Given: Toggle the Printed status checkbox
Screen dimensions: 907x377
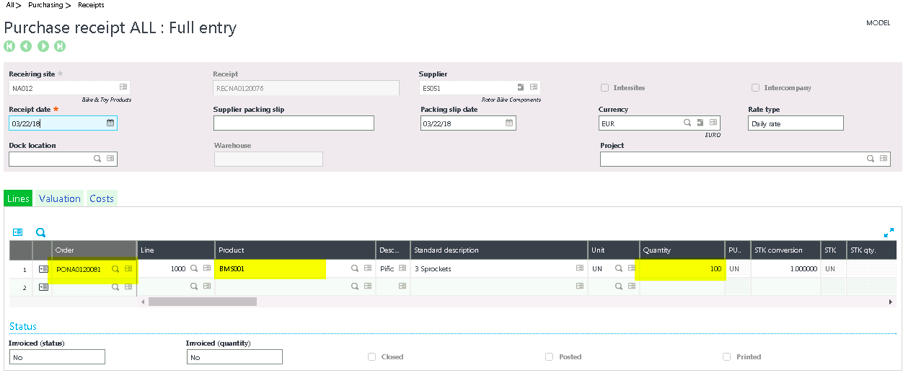Looking at the screenshot, I should (727, 357).
